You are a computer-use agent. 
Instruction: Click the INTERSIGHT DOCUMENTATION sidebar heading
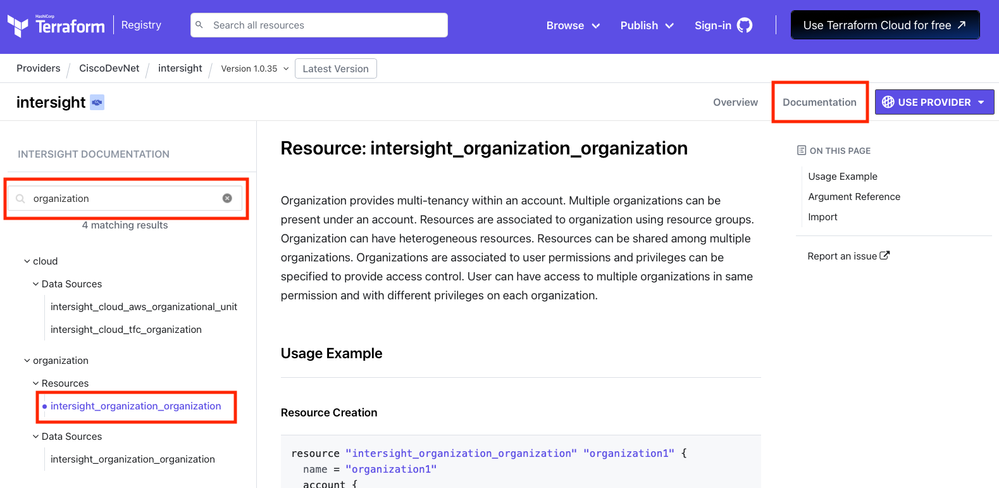[x=94, y=154]
